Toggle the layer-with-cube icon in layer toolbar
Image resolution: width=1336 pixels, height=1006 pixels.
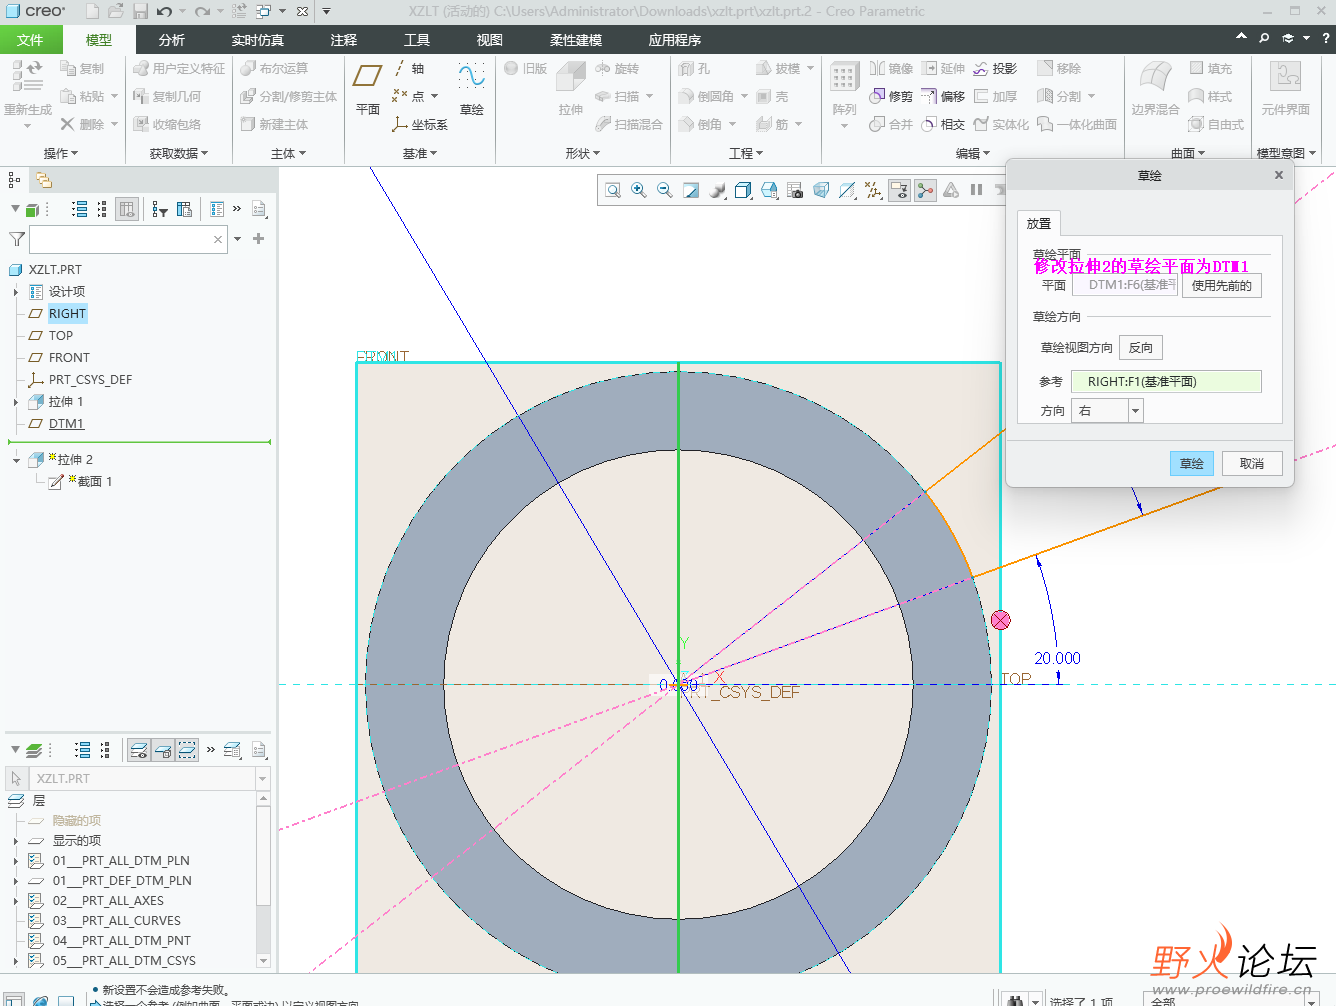click(x=163, y=750)
